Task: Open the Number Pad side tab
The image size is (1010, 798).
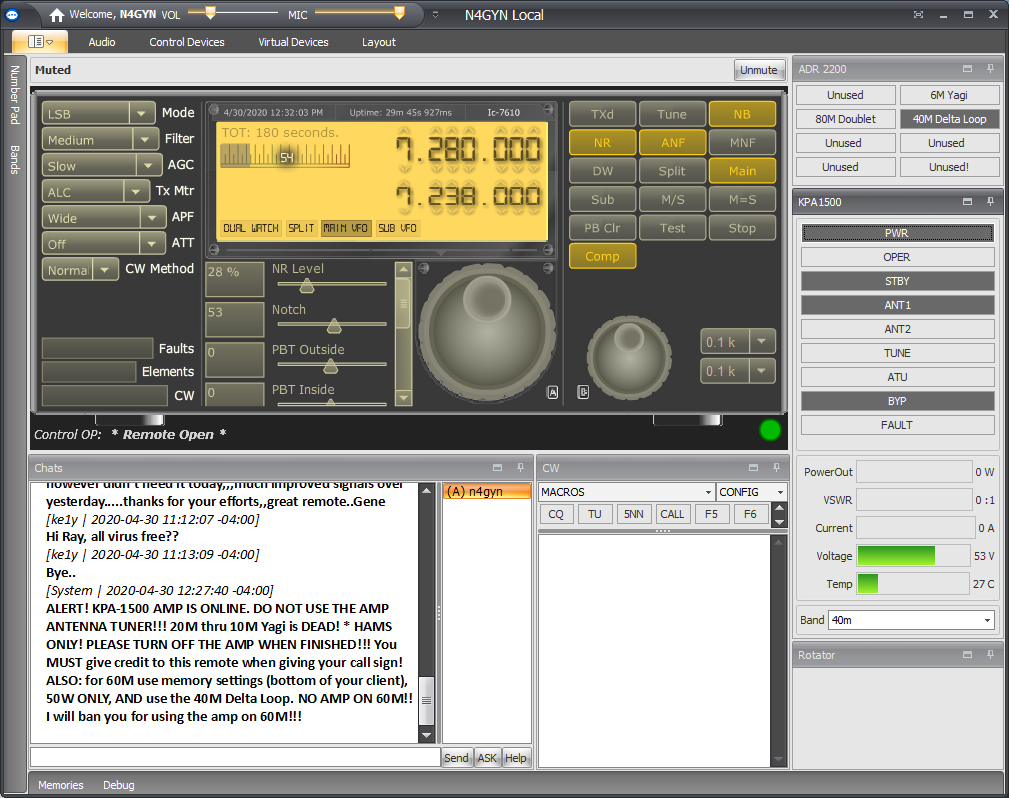Action: click(14, 95)
